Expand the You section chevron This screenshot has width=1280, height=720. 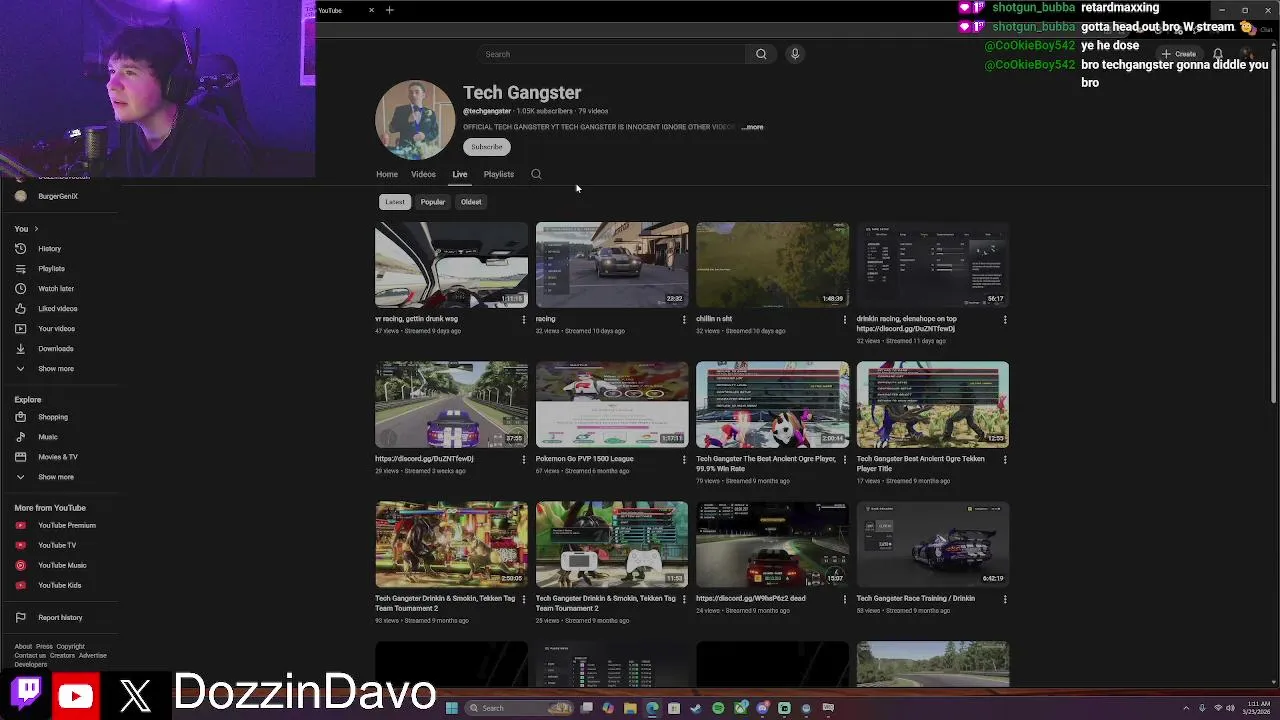tap(36, 229)
